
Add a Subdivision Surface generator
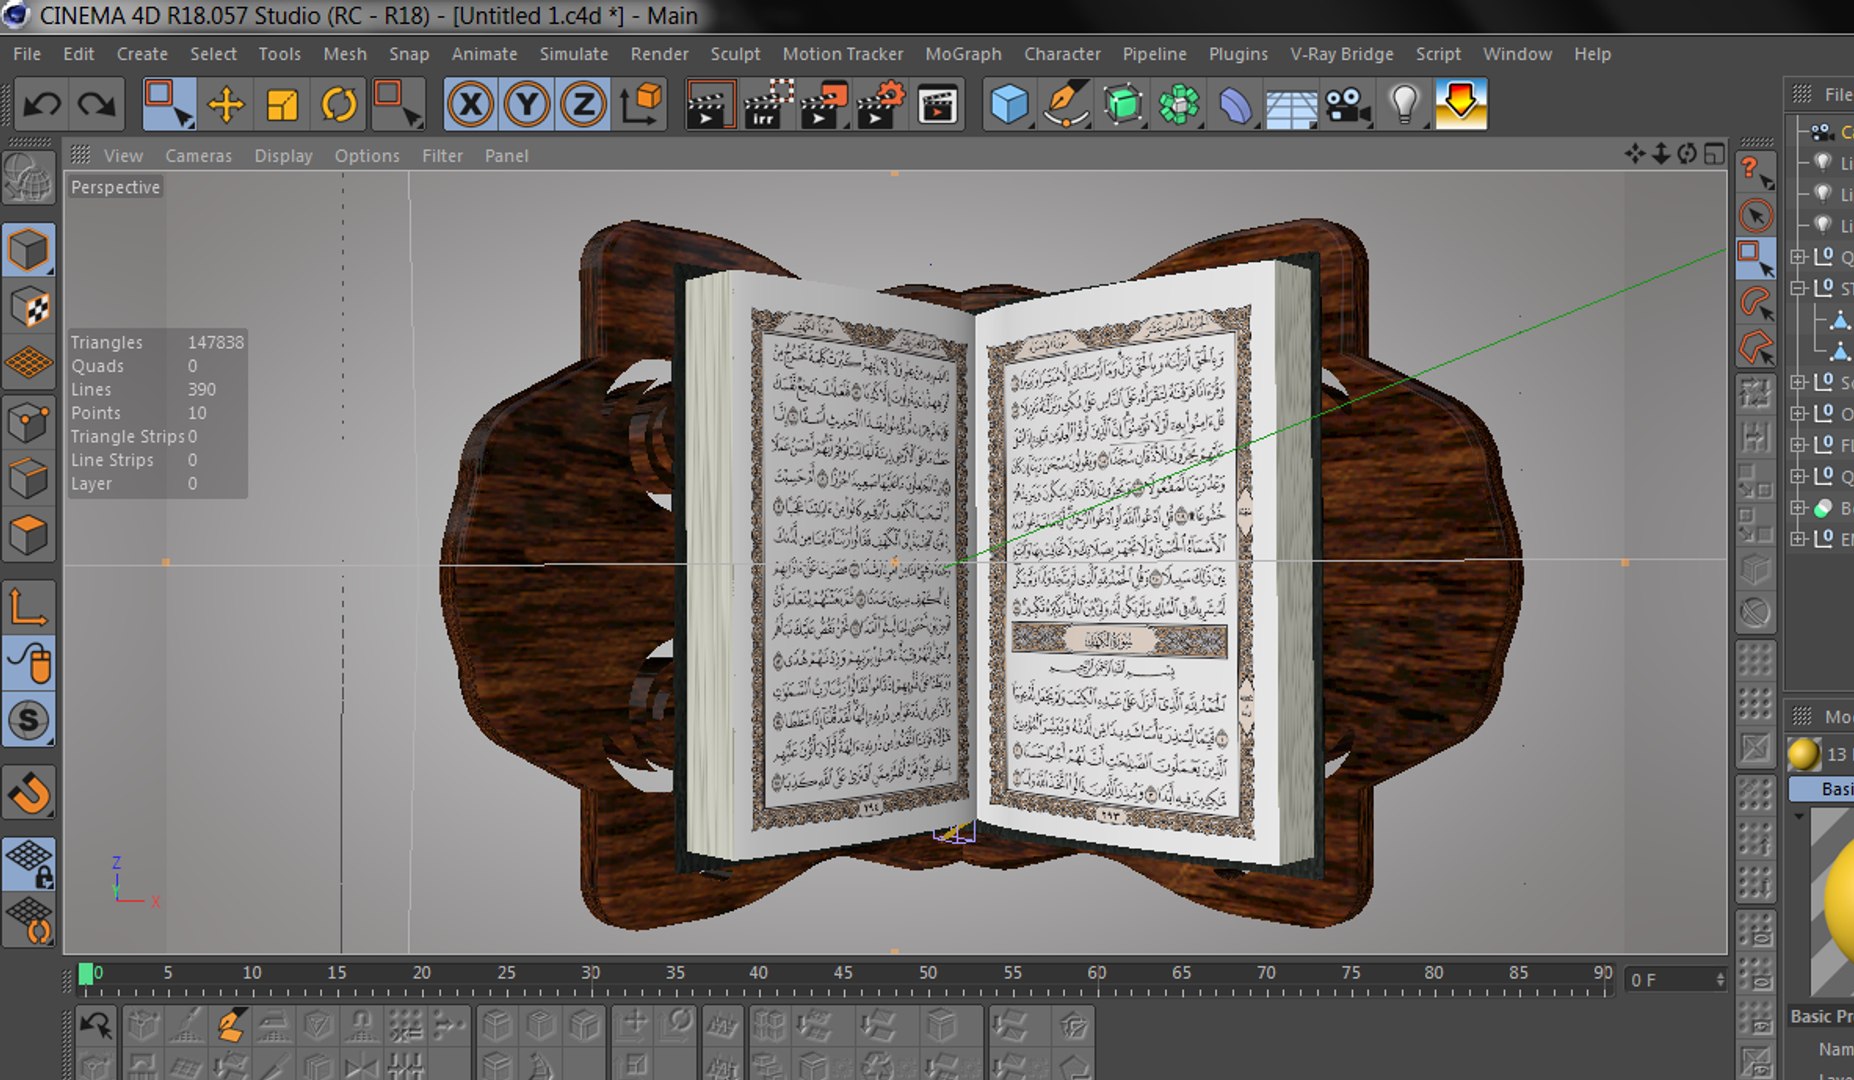click(1122, 104)
